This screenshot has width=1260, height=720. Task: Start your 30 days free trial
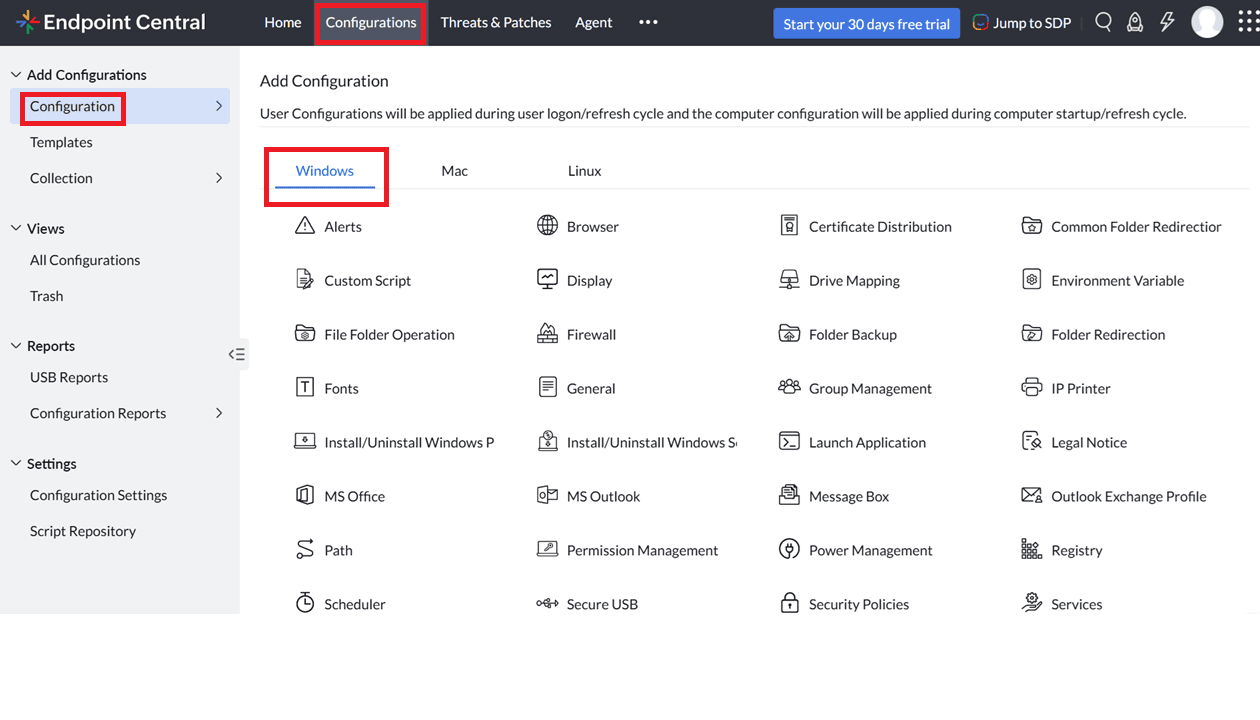pyautogui.click(x=867, y=24)
